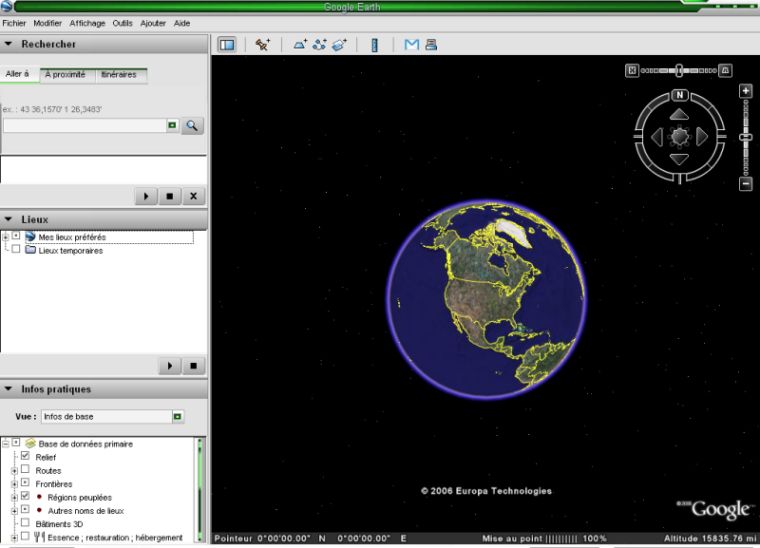Switch to the Aller à tab
Screen dimensions: 760x548
coord(18,74)
